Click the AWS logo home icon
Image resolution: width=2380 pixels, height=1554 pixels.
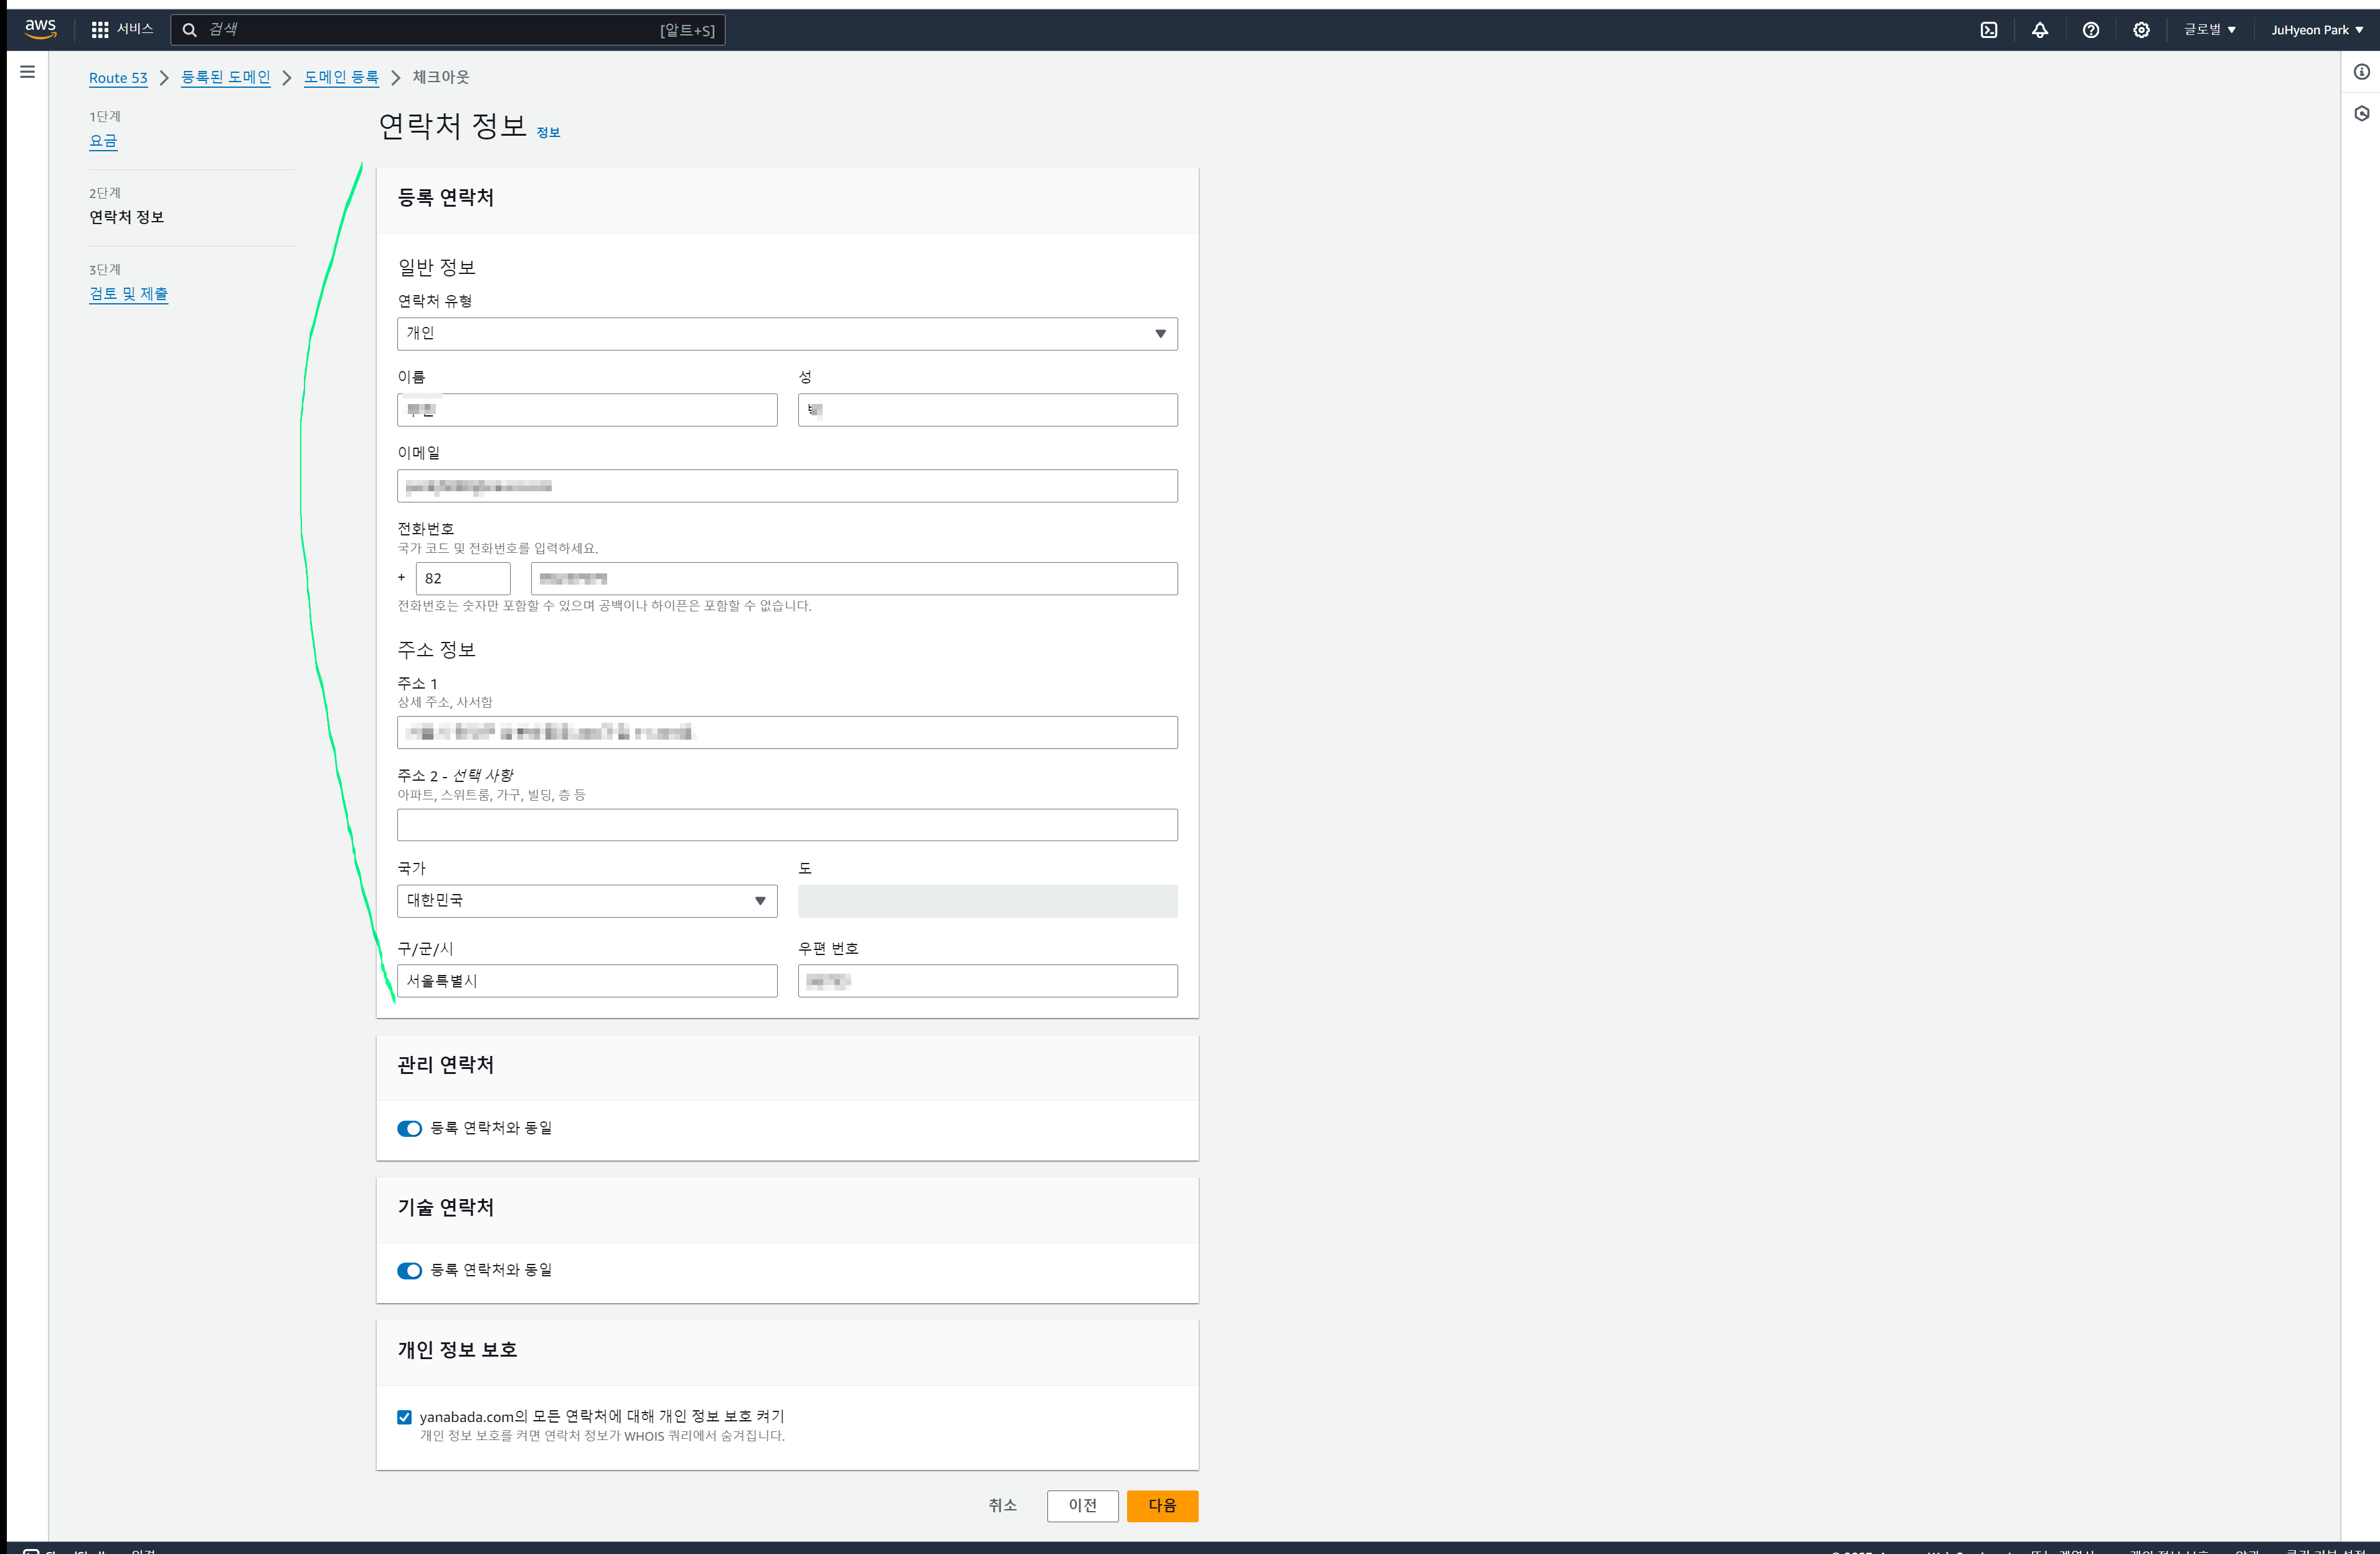tap(40, 29)
